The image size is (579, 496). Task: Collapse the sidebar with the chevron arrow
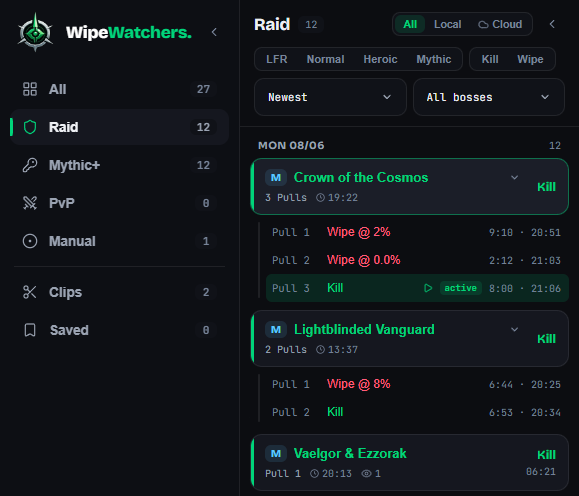pos(214,32)
